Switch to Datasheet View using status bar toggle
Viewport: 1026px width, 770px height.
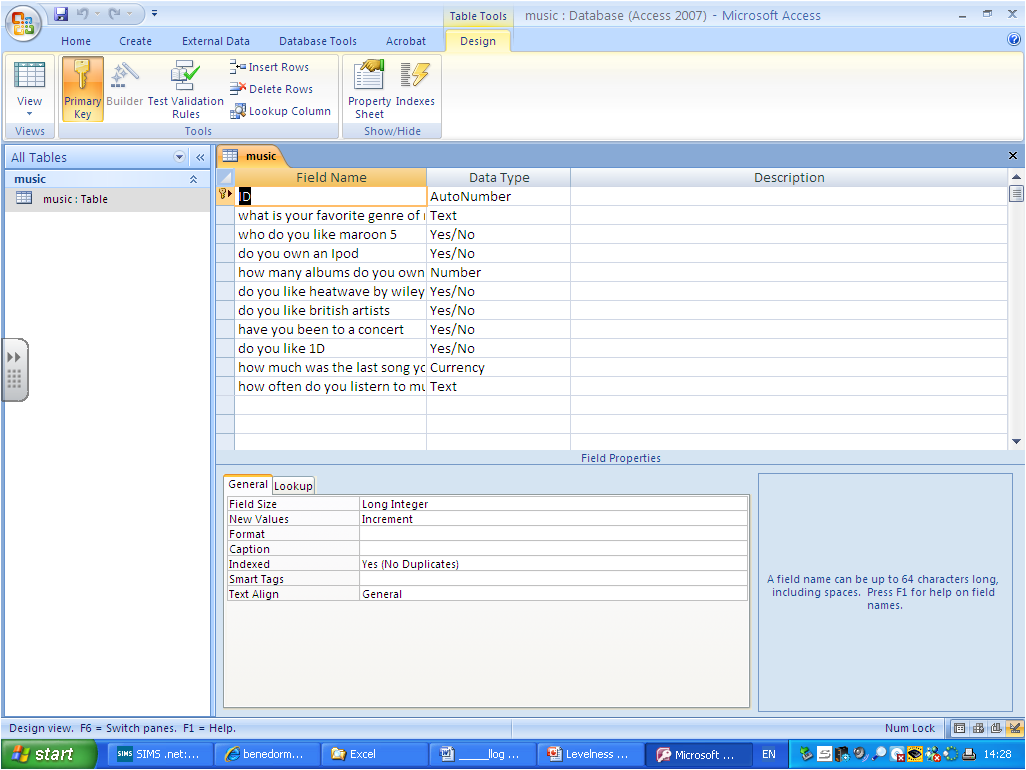click(959, 728)
